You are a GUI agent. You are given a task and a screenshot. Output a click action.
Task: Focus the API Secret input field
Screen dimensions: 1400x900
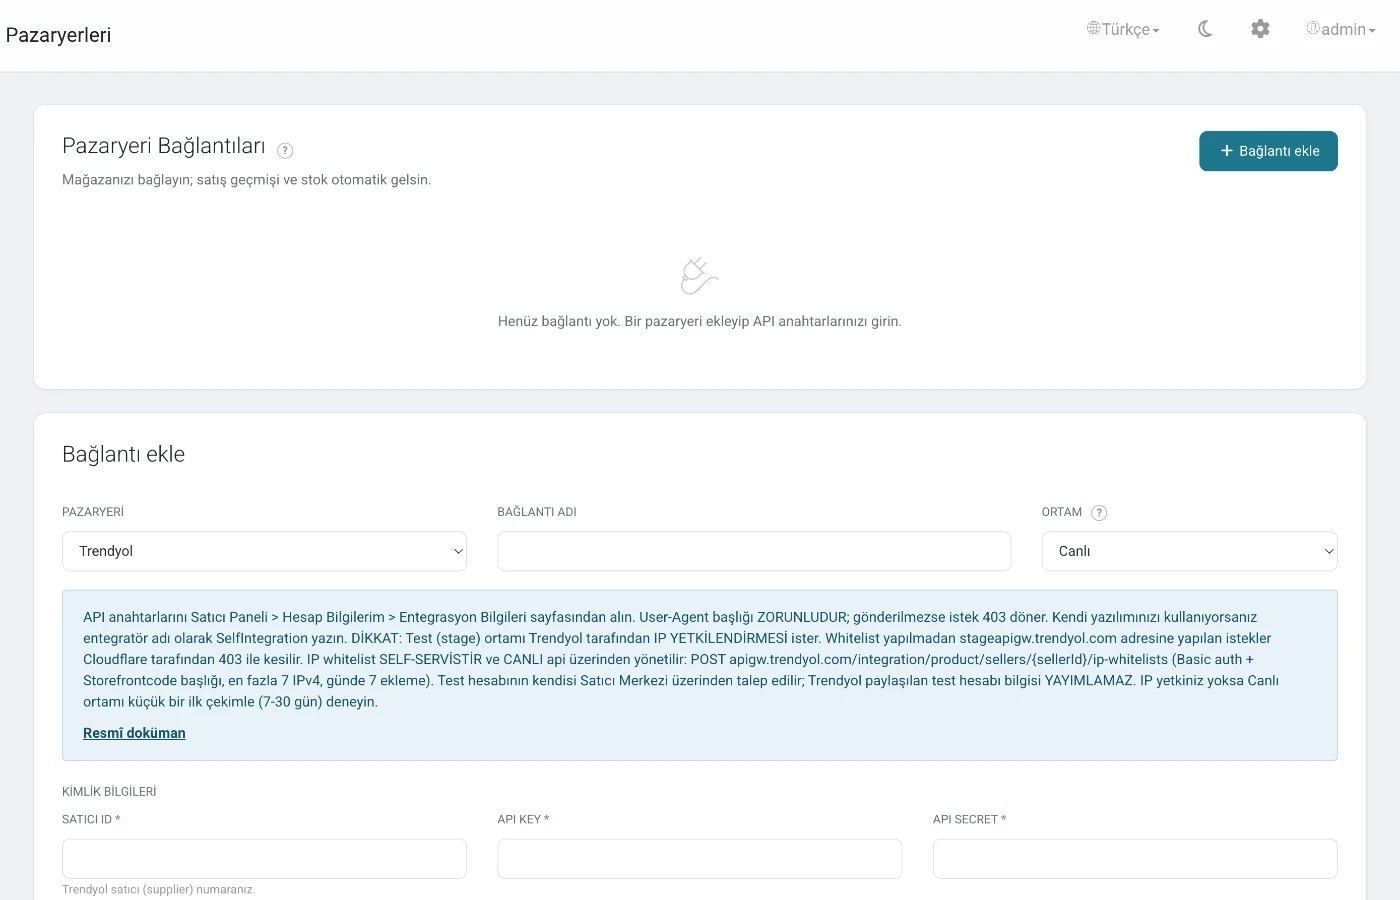click(x=1135, y=859)
